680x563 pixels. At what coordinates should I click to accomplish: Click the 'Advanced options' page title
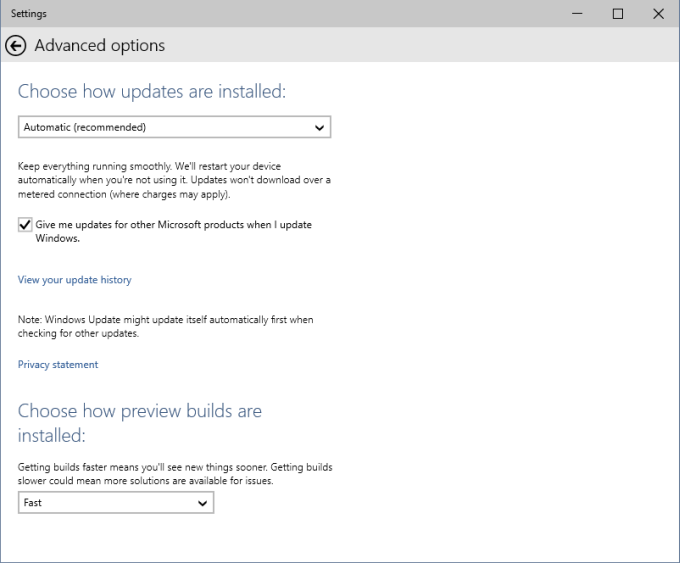(100, 46)
